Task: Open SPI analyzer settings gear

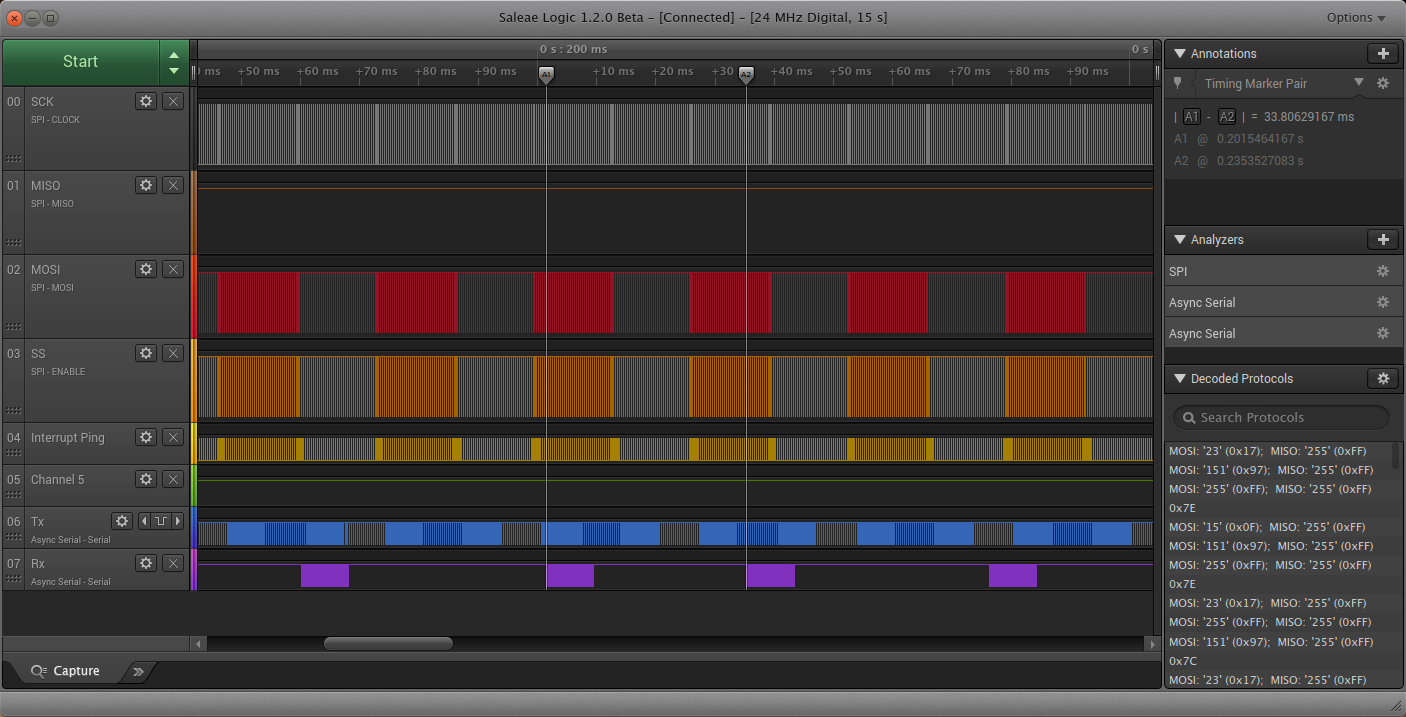Action: [1383, 272]
